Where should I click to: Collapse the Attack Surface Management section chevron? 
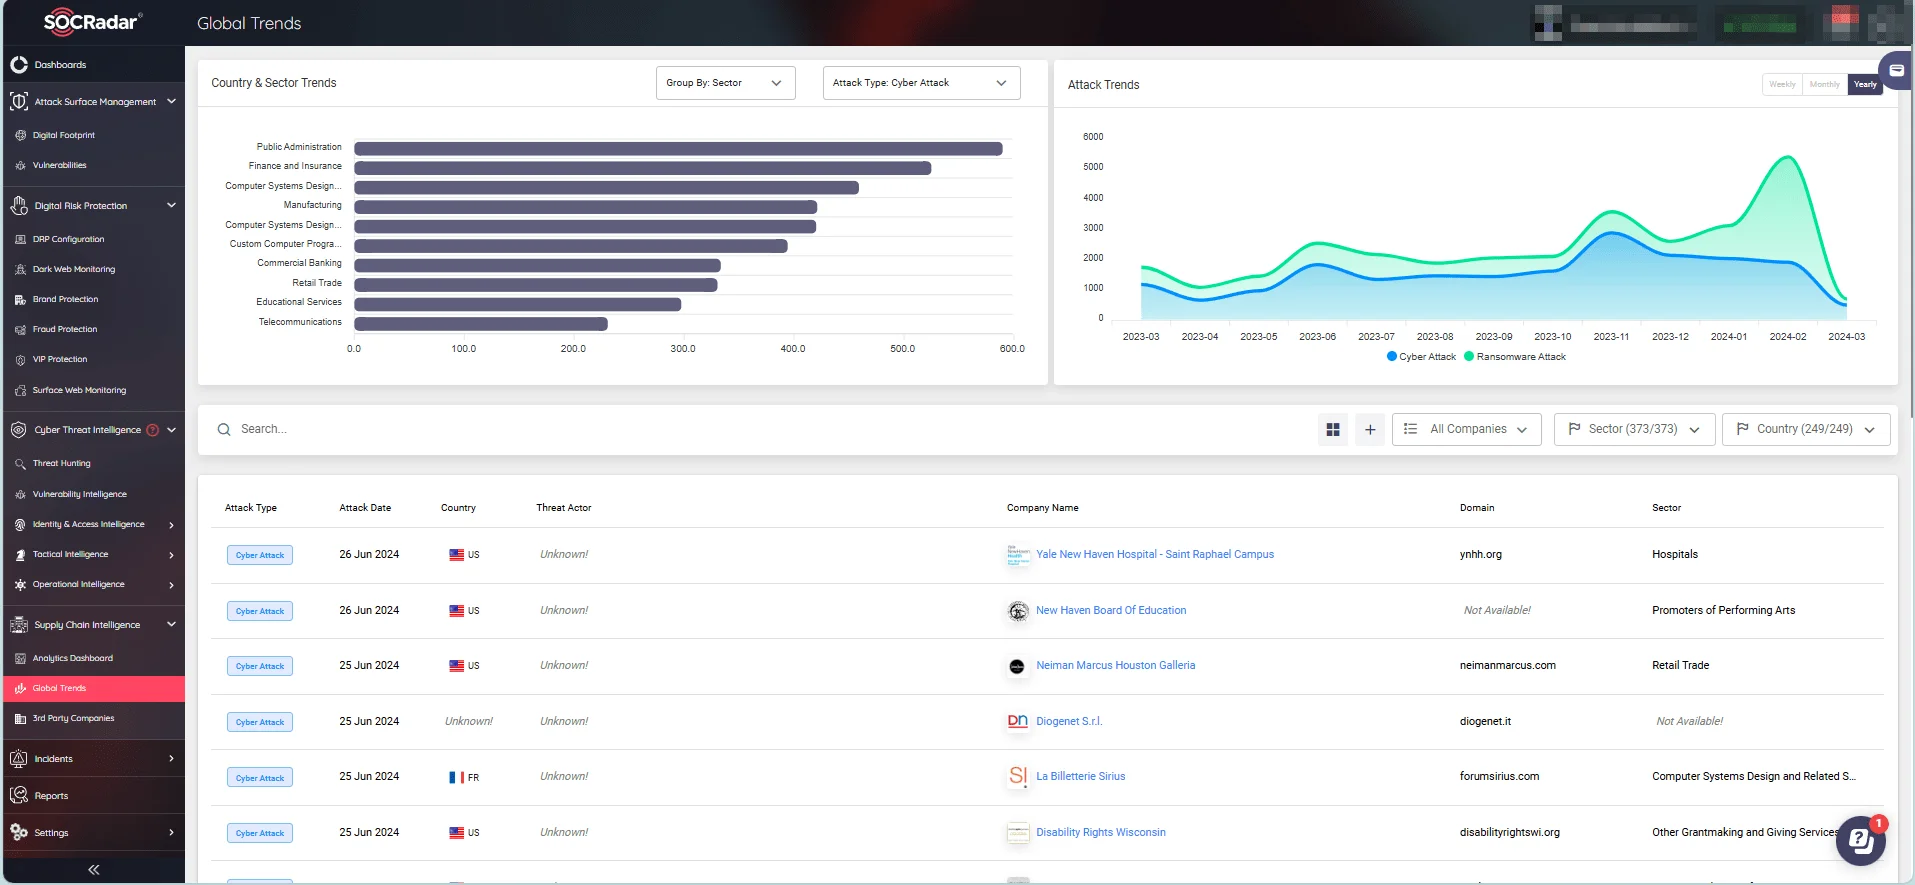click(171, 101)
